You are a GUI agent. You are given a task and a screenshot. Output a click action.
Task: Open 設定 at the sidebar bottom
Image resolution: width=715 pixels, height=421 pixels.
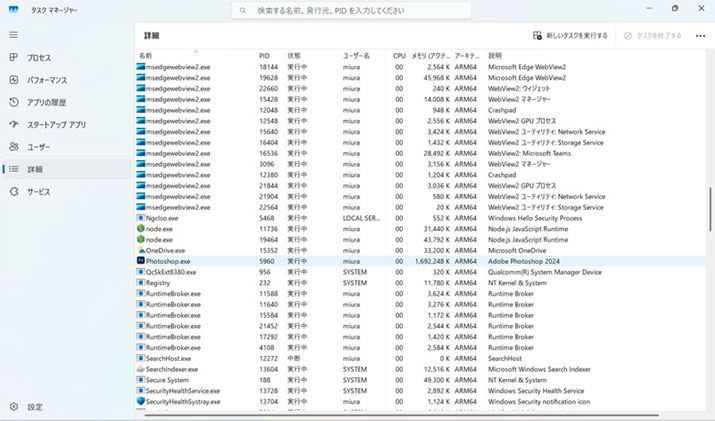35,407
